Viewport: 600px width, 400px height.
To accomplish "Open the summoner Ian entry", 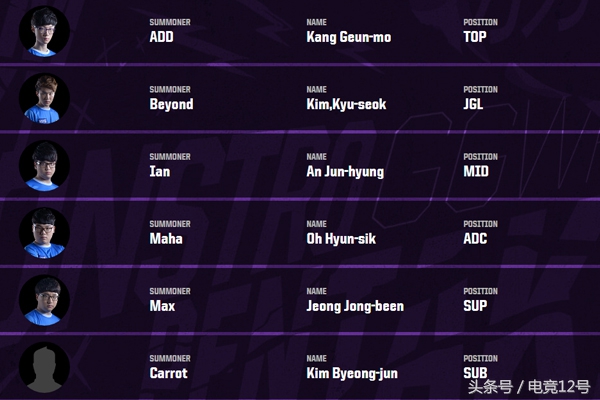I will pos(160,171).
